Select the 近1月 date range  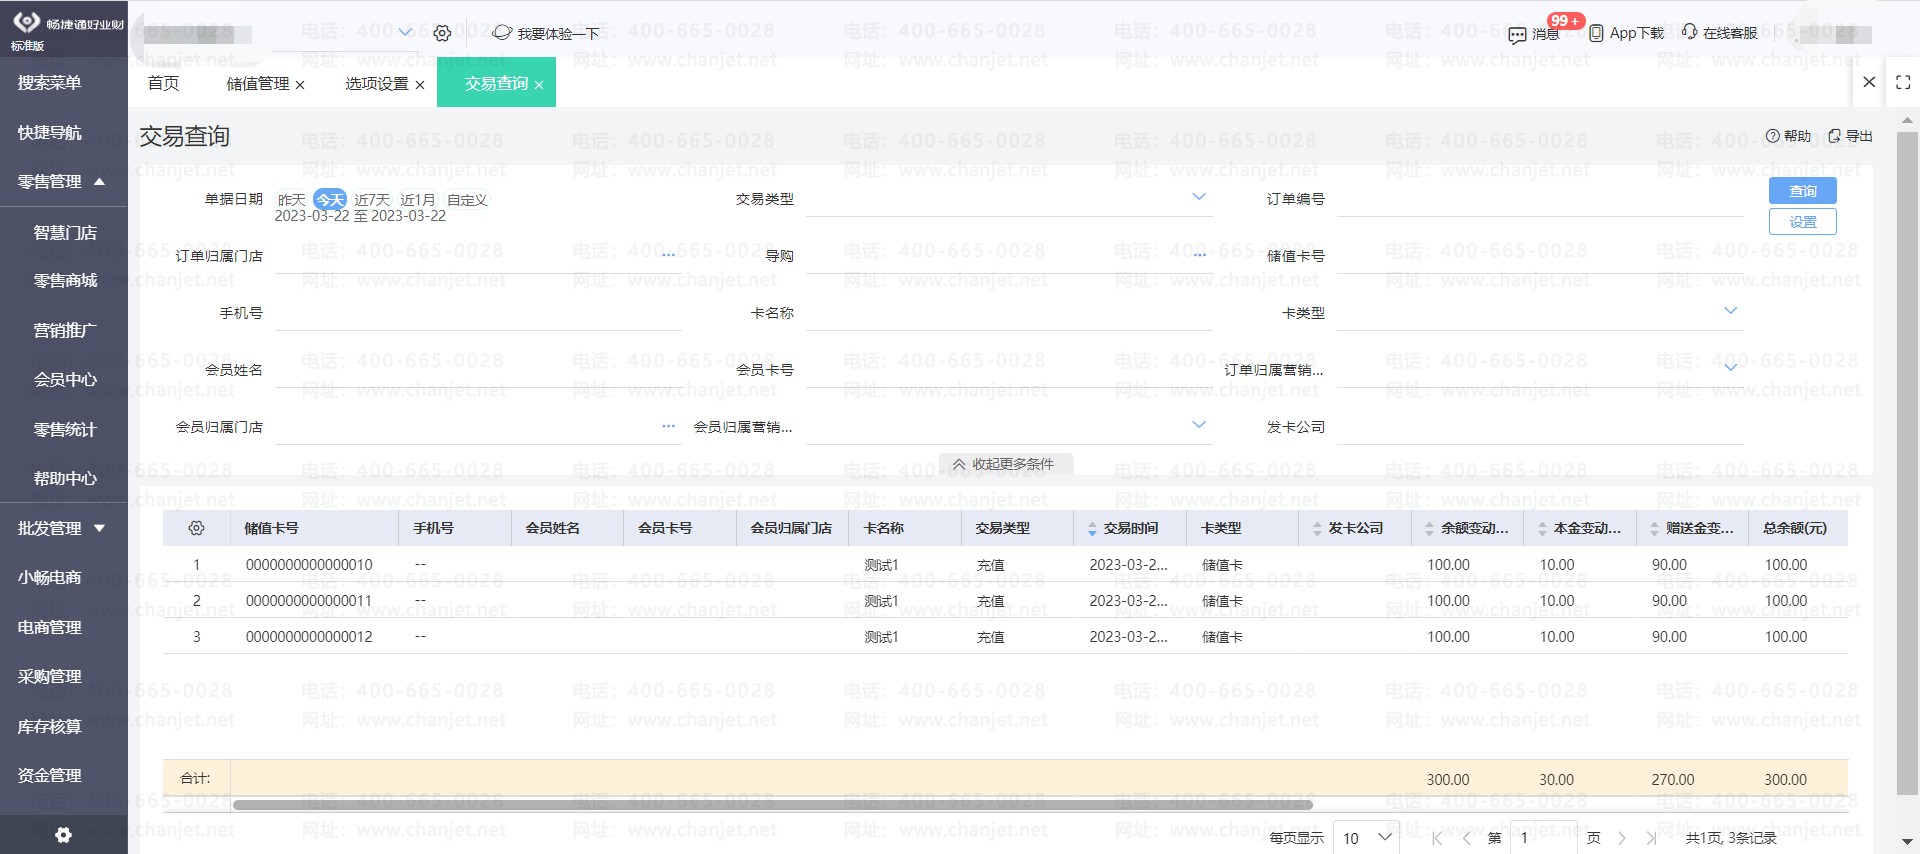[x=418, y=200]
